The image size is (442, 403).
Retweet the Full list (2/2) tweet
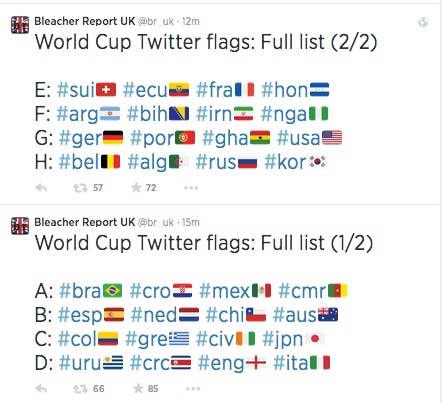tap(80, 188)
